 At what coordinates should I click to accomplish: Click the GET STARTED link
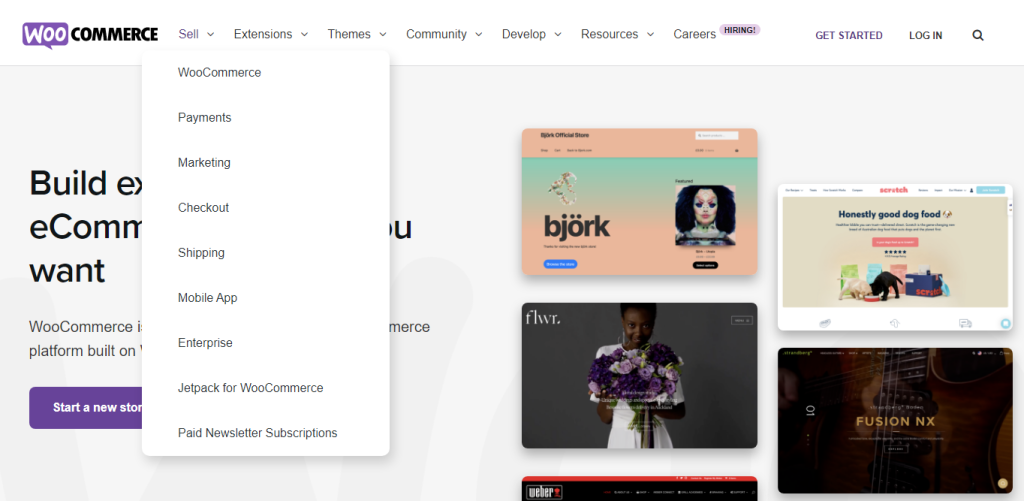[849, 35]
